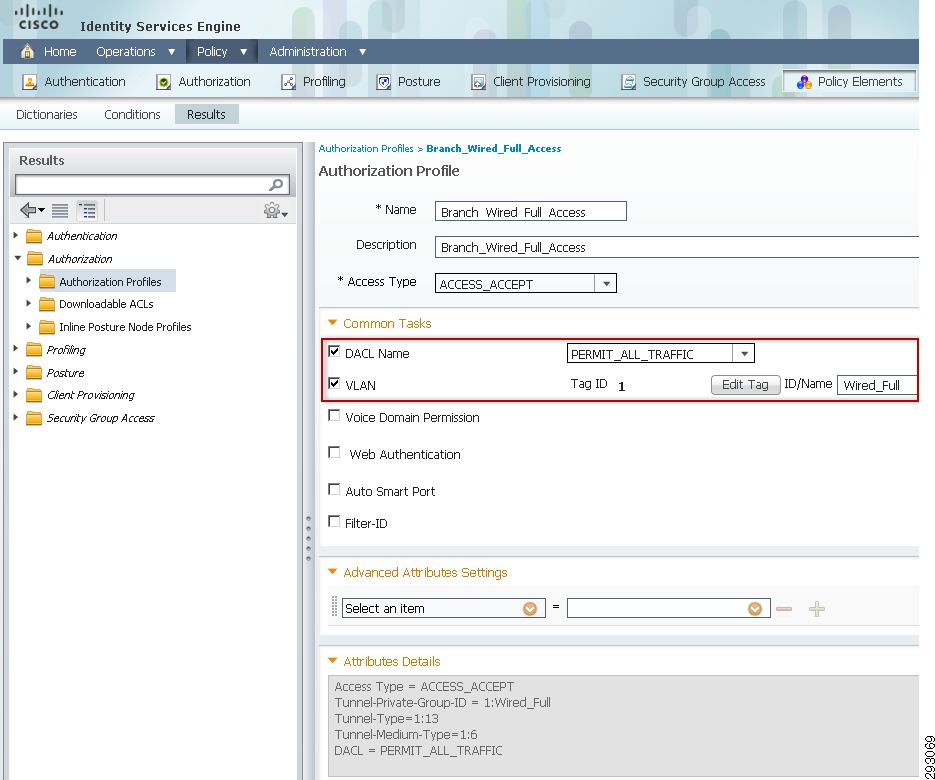Open the gear settings menu in Results
Screen dimensions: 935x780
[275, 211]
